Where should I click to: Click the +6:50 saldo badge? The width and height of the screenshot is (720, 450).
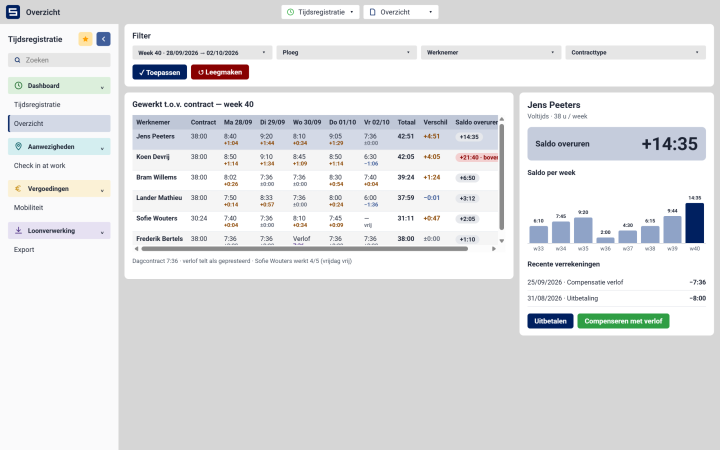click(467, 178)
